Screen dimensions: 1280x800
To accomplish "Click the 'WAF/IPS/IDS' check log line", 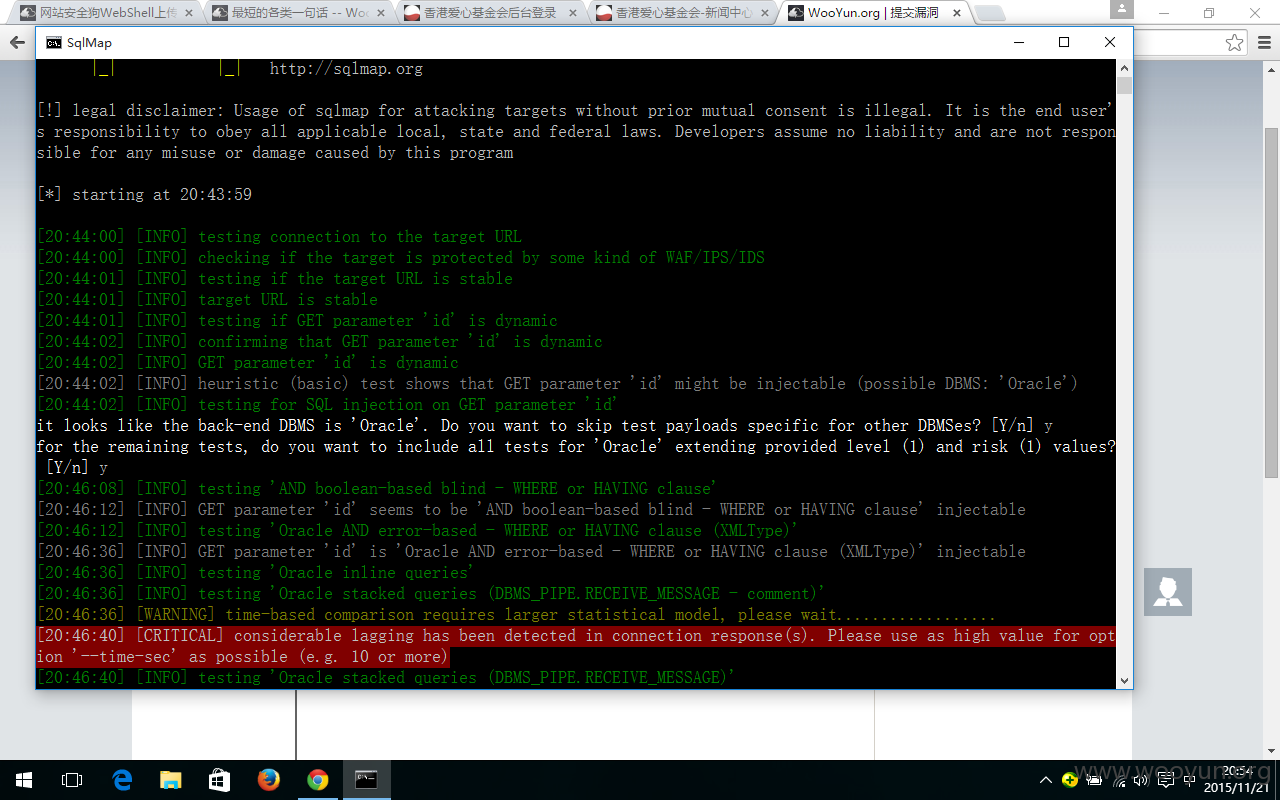I will [x=400, y=258].
